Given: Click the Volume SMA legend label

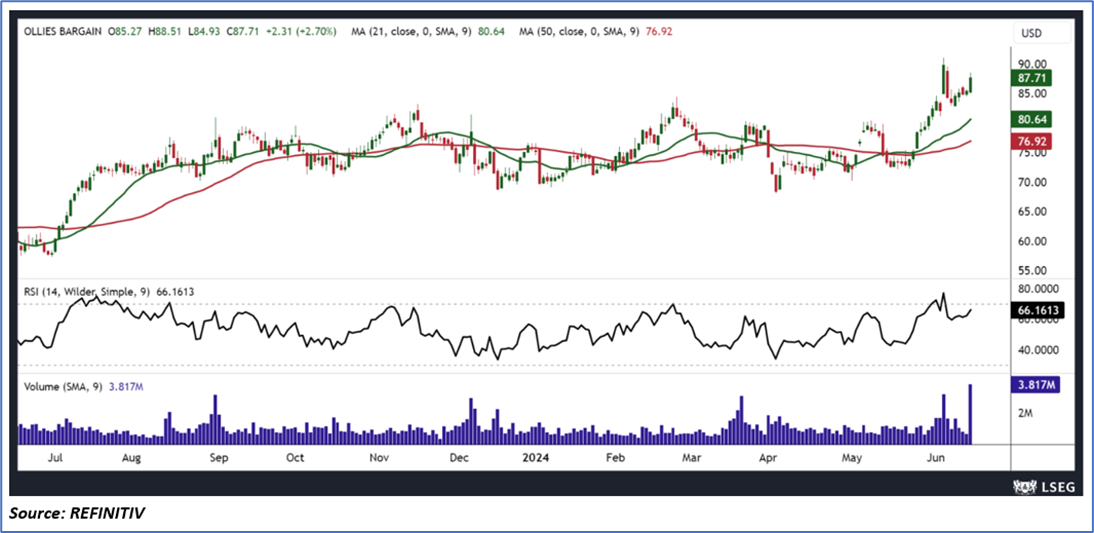Looking at the screenshot, I should (84, 385).
